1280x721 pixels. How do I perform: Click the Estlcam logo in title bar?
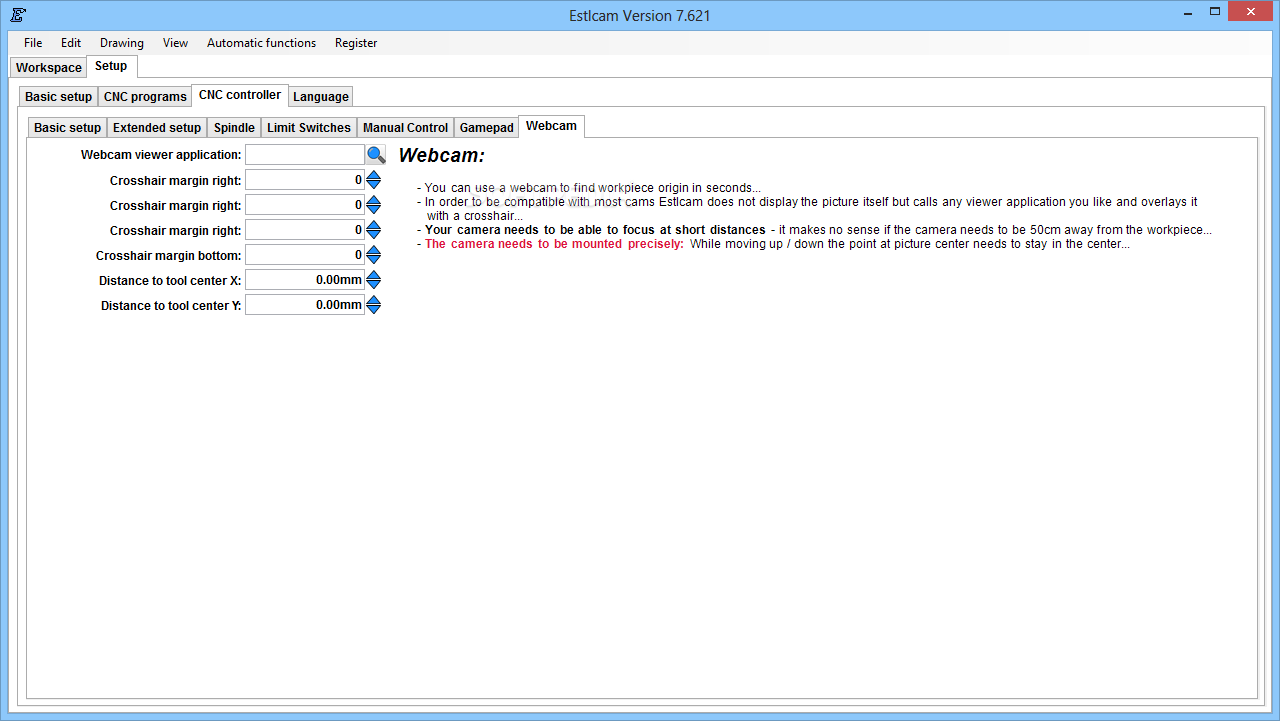click(x=18, y=15)
